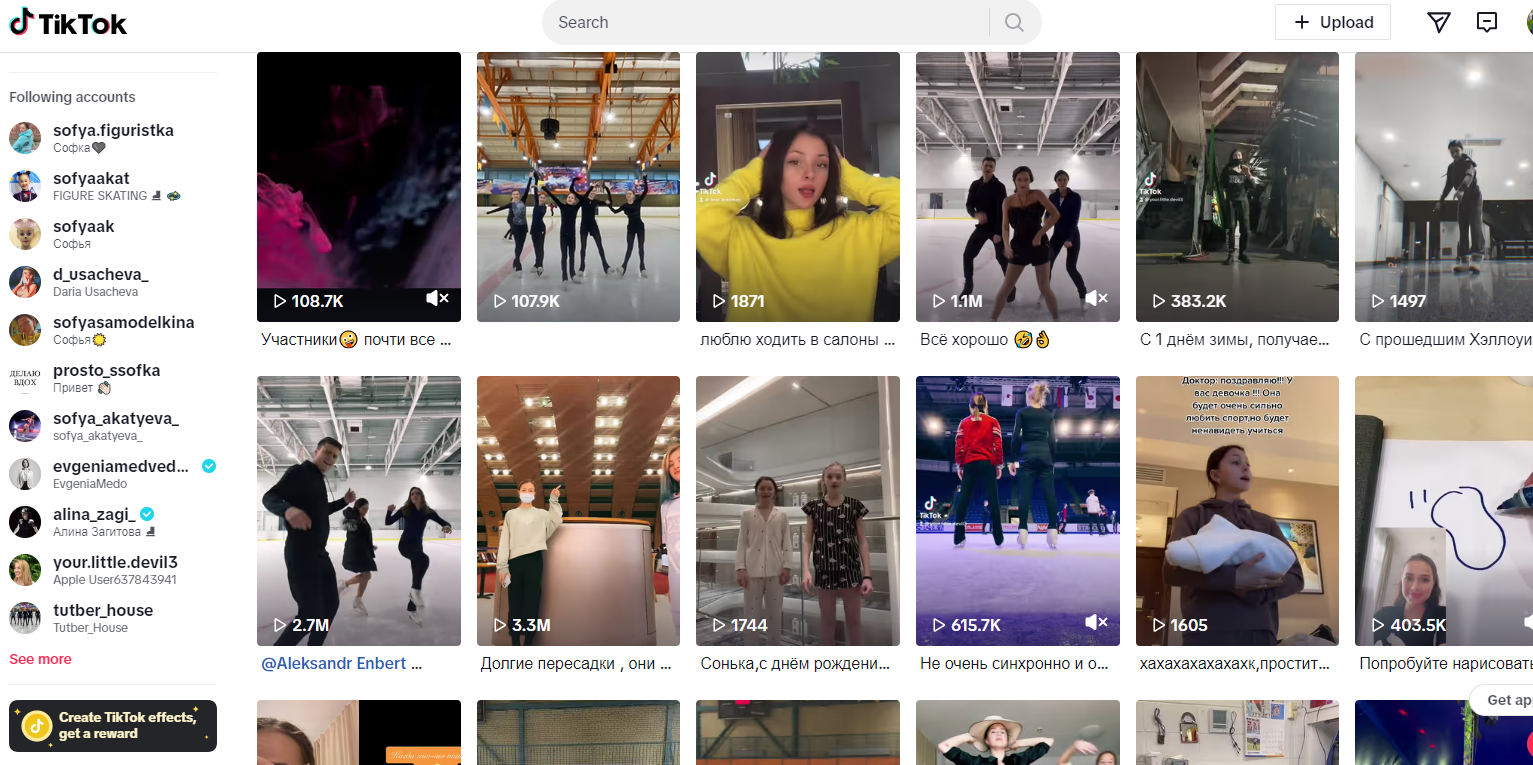Image resolution: width=1533 pixels, height=765 pixels.
Task: Click the Get app button
Action: pyautogui.click(x=1505, y=700)
